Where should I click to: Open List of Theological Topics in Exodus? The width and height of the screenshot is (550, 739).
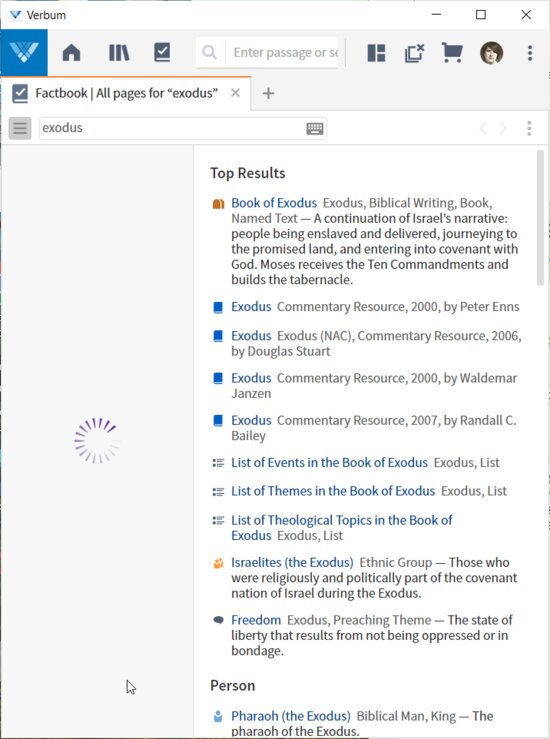[341, 527]
